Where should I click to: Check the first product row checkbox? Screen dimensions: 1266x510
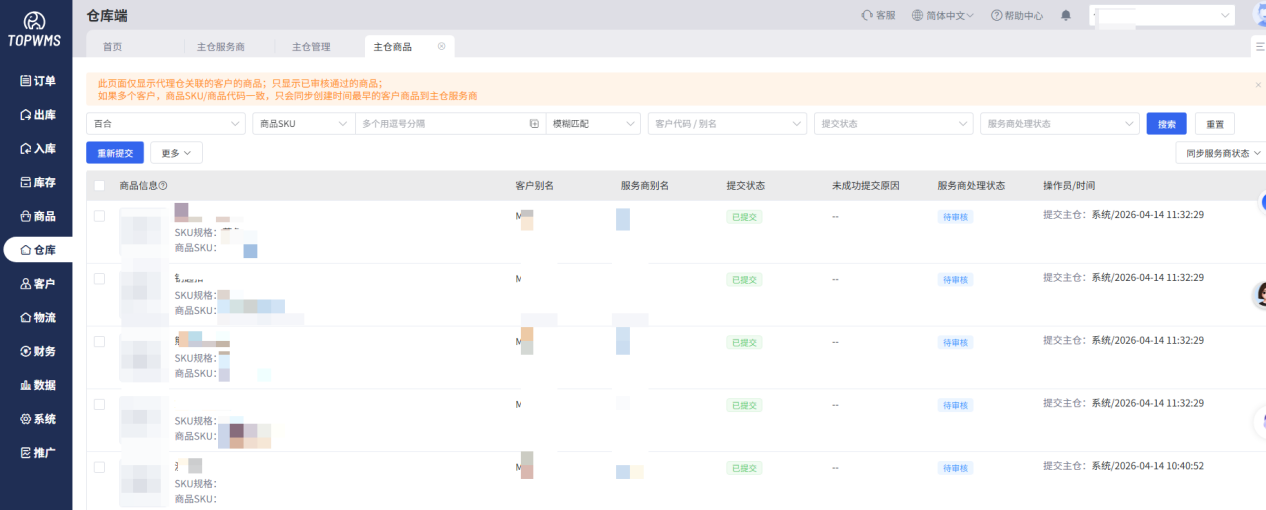99,216
